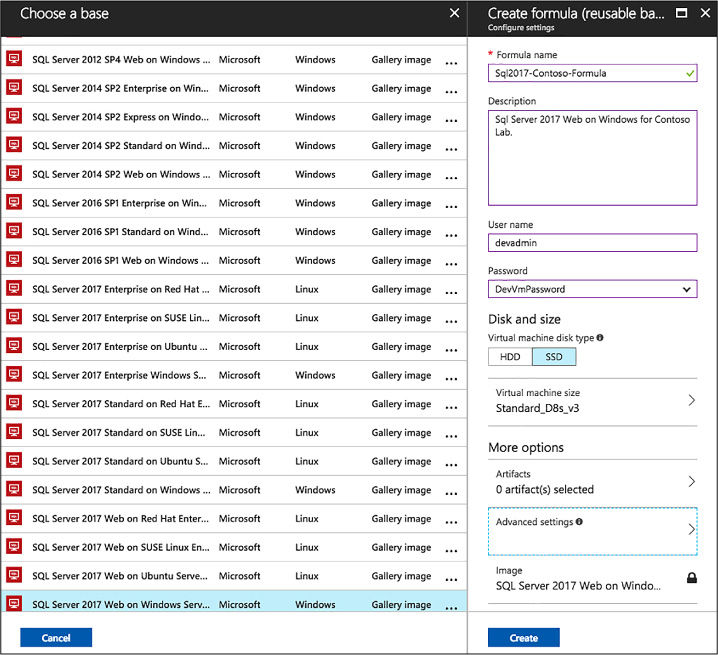Screen dimensions: 718x655
Task: Select SQL Server 2017 Web on Red Hat Enter... row
Action: point(234,519)
